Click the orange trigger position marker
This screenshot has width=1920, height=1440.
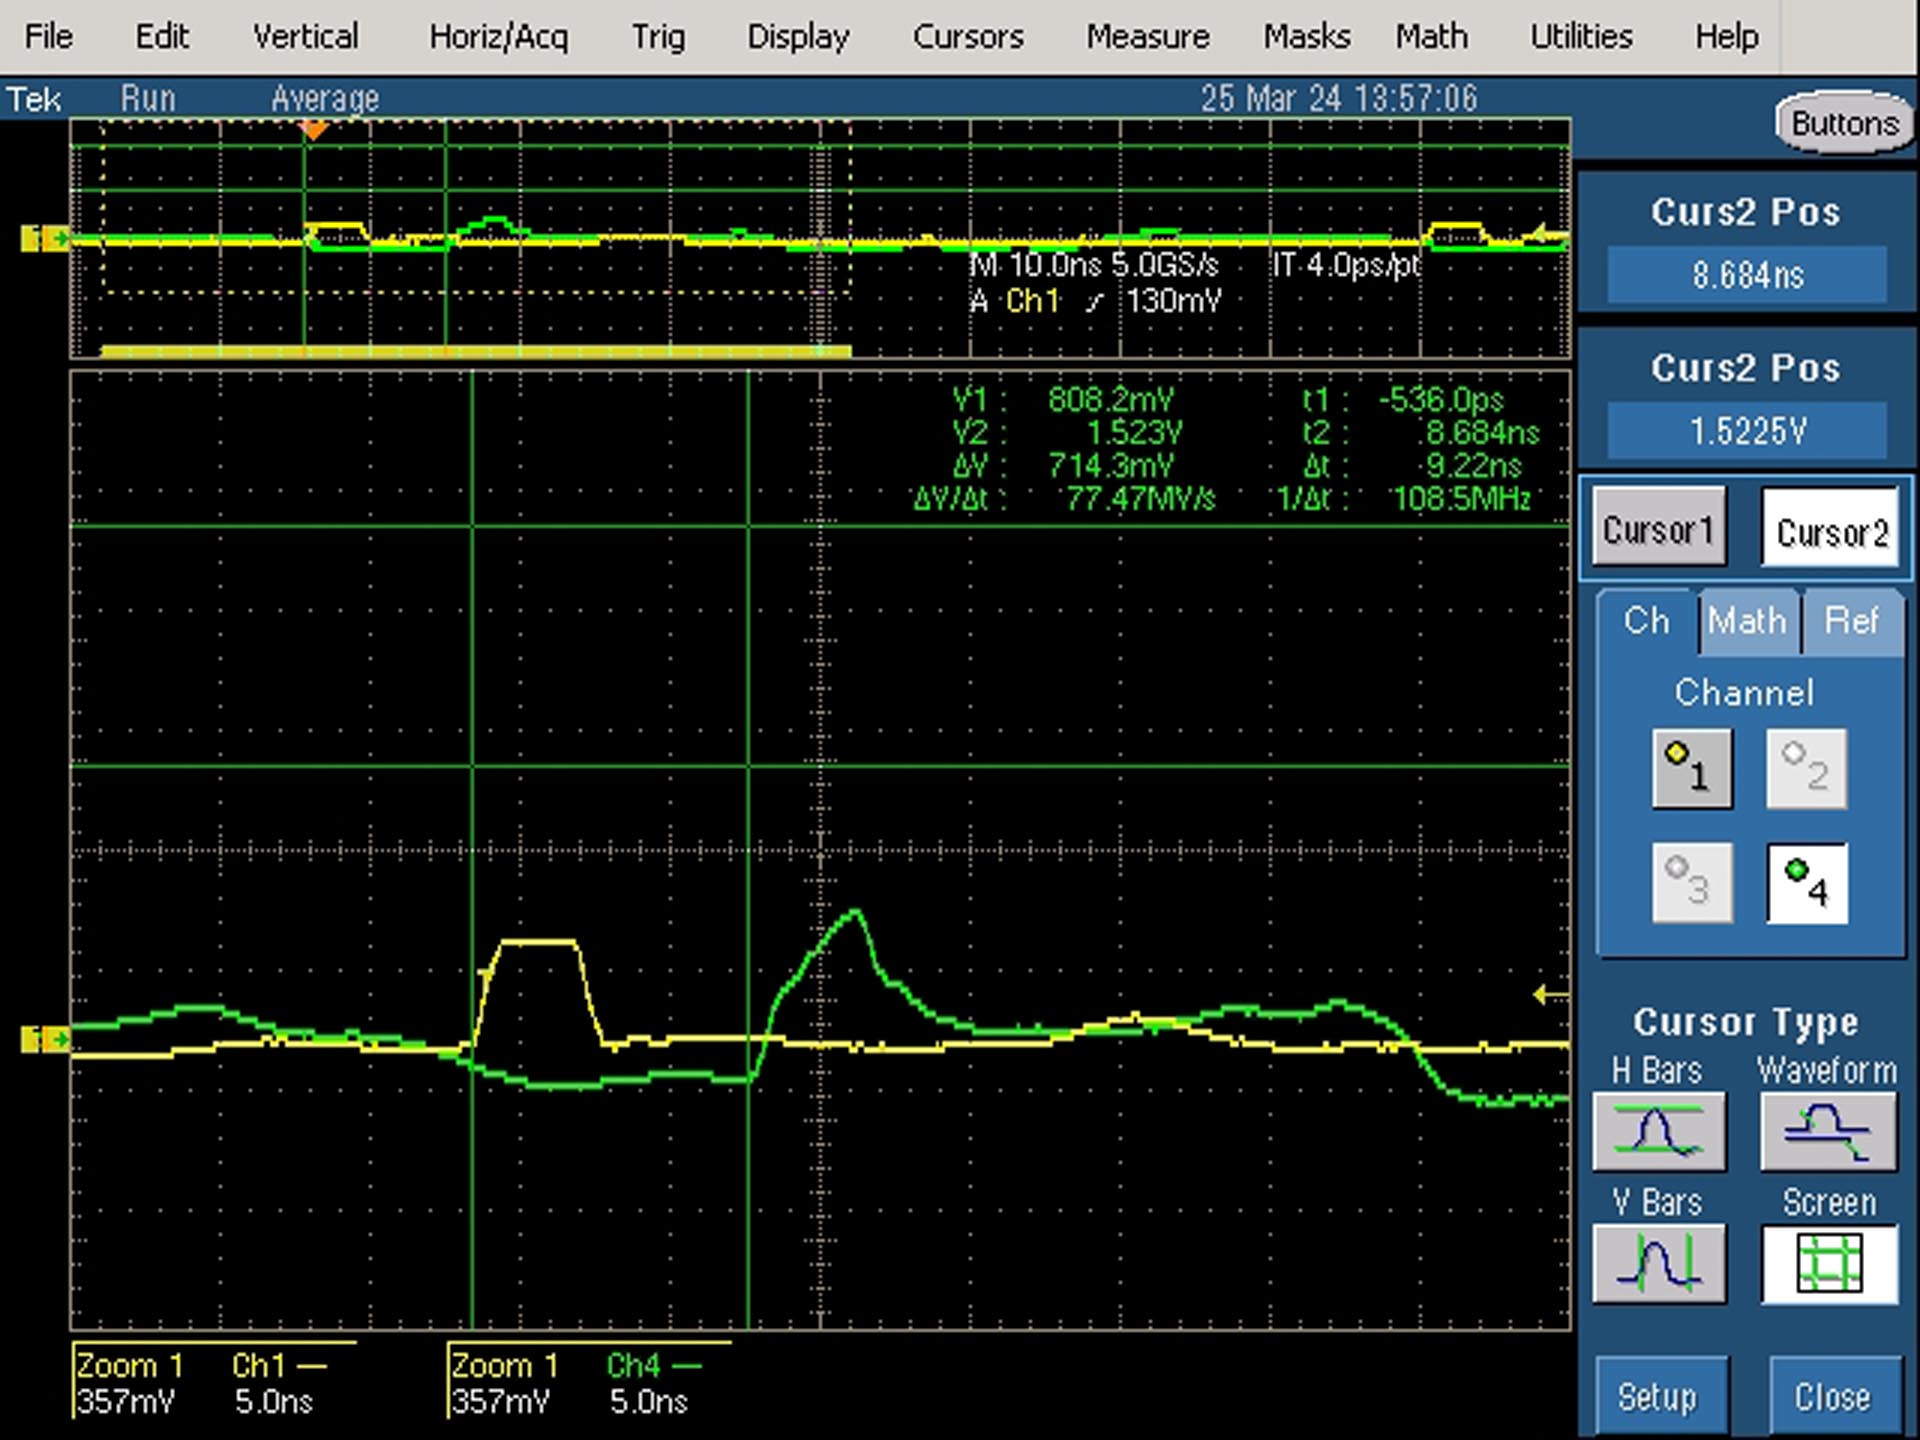click(x=314, y=130)
